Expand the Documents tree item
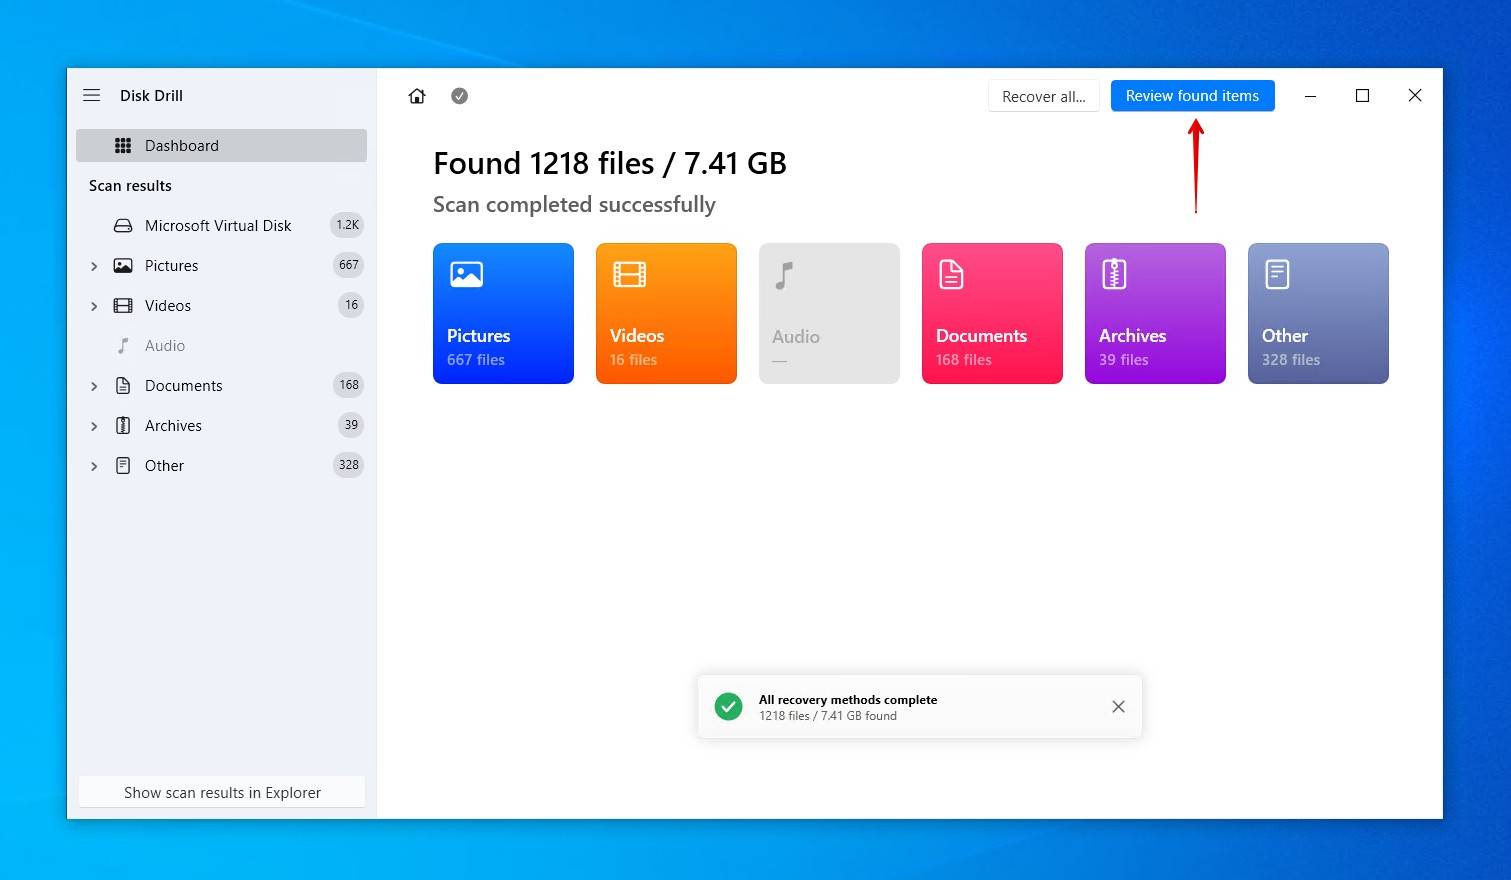This screenshot has width=1511, height=880. pos(94,386)
